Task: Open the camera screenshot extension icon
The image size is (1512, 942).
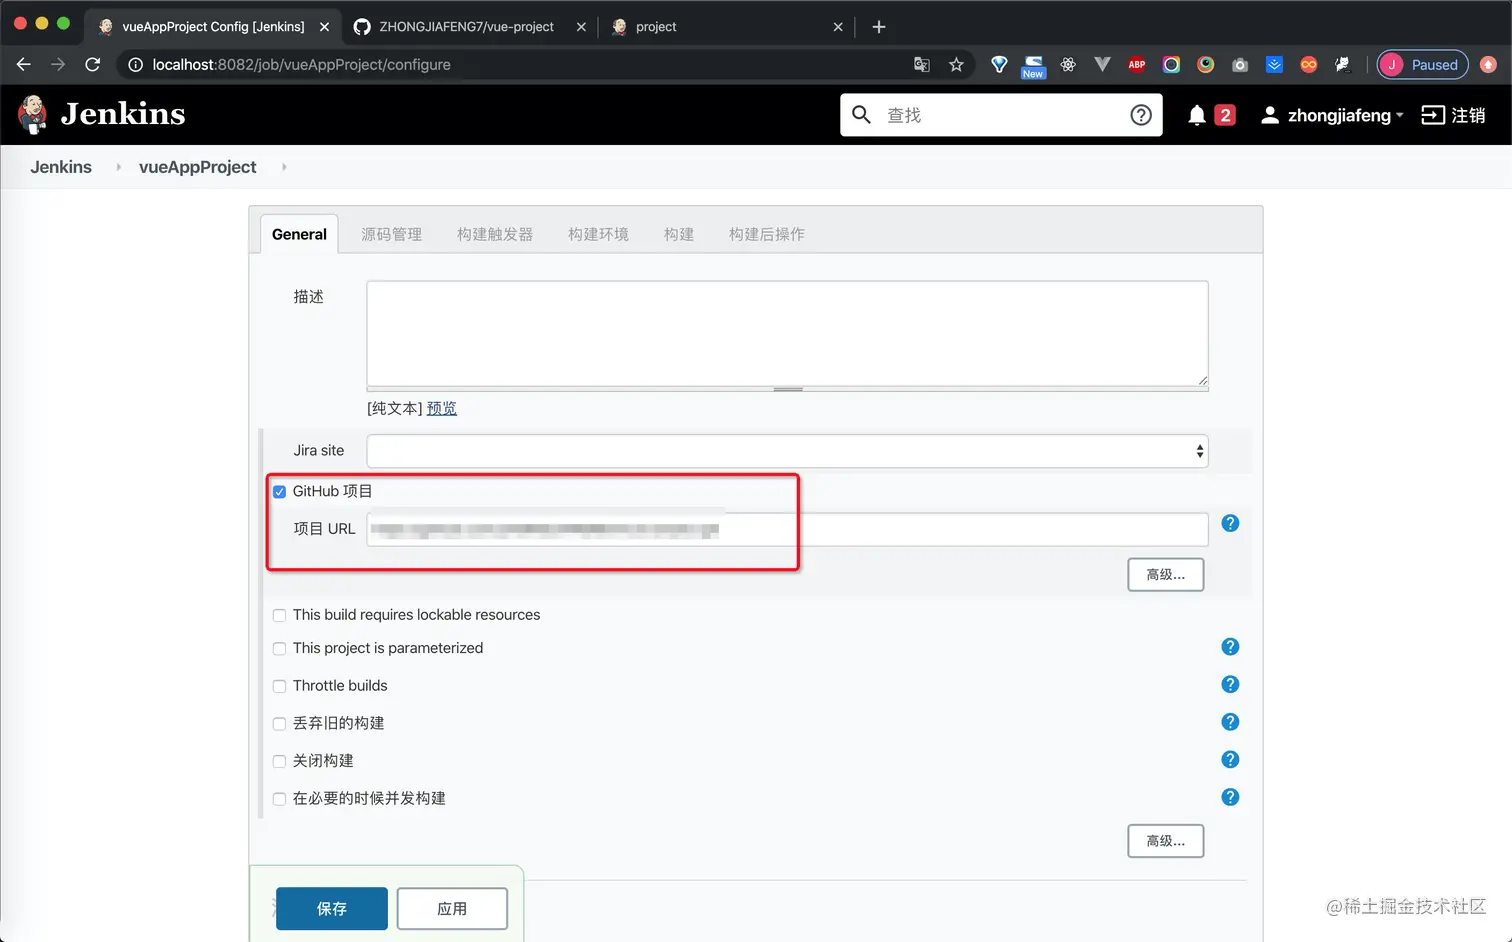Action: (1240, 64)
